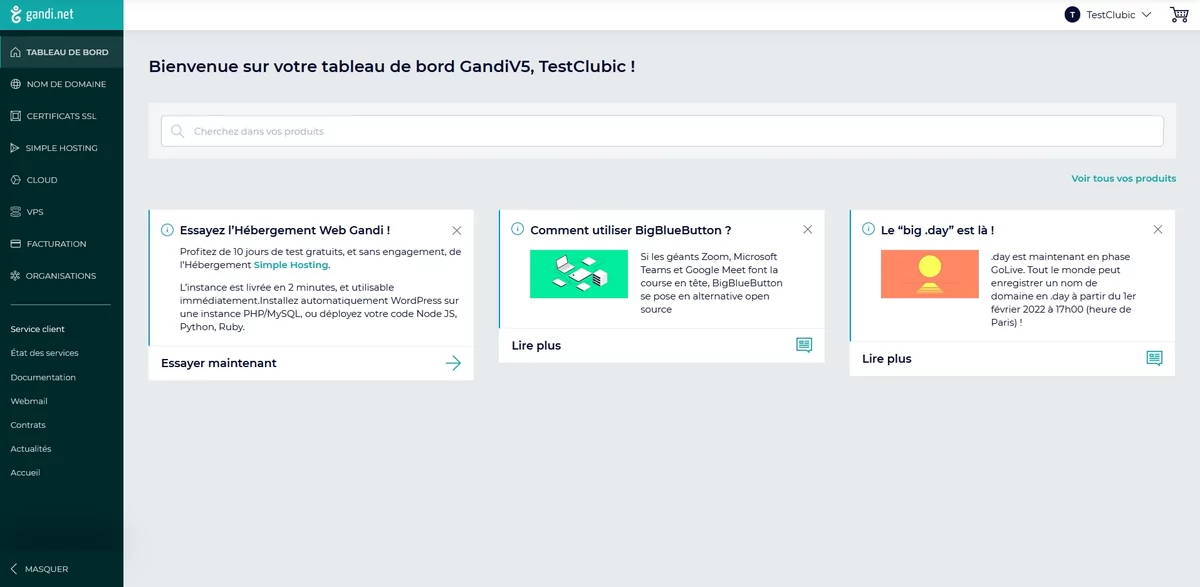Open Organisations menu item
The height and width of the screenshot is (587, 1200).
coord(61,276)
